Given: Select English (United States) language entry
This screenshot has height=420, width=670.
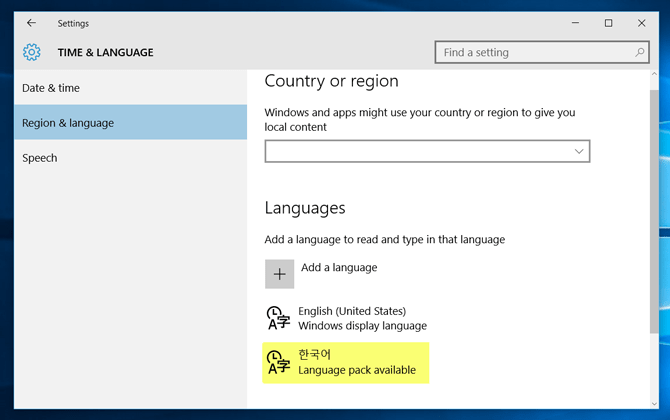Looking at the screenshot, I should [346, 318].
